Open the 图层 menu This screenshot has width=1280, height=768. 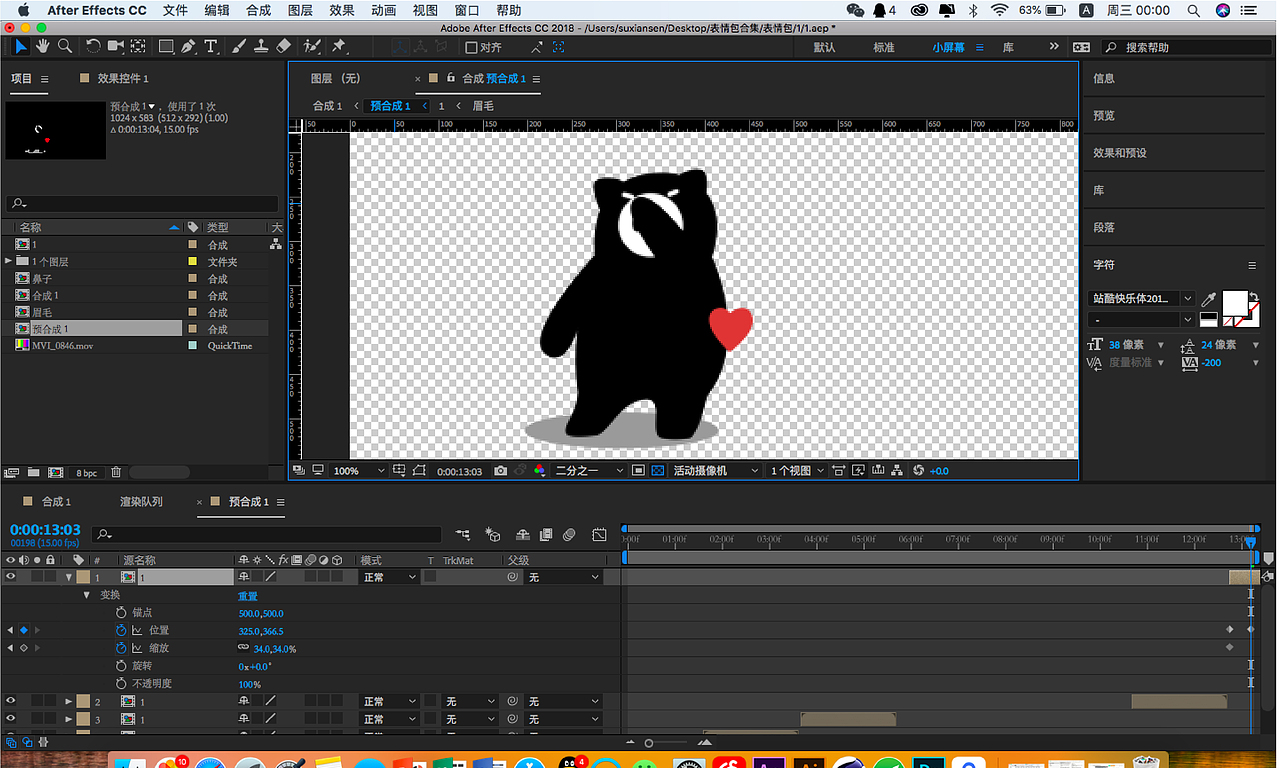[x=300, y=10]
